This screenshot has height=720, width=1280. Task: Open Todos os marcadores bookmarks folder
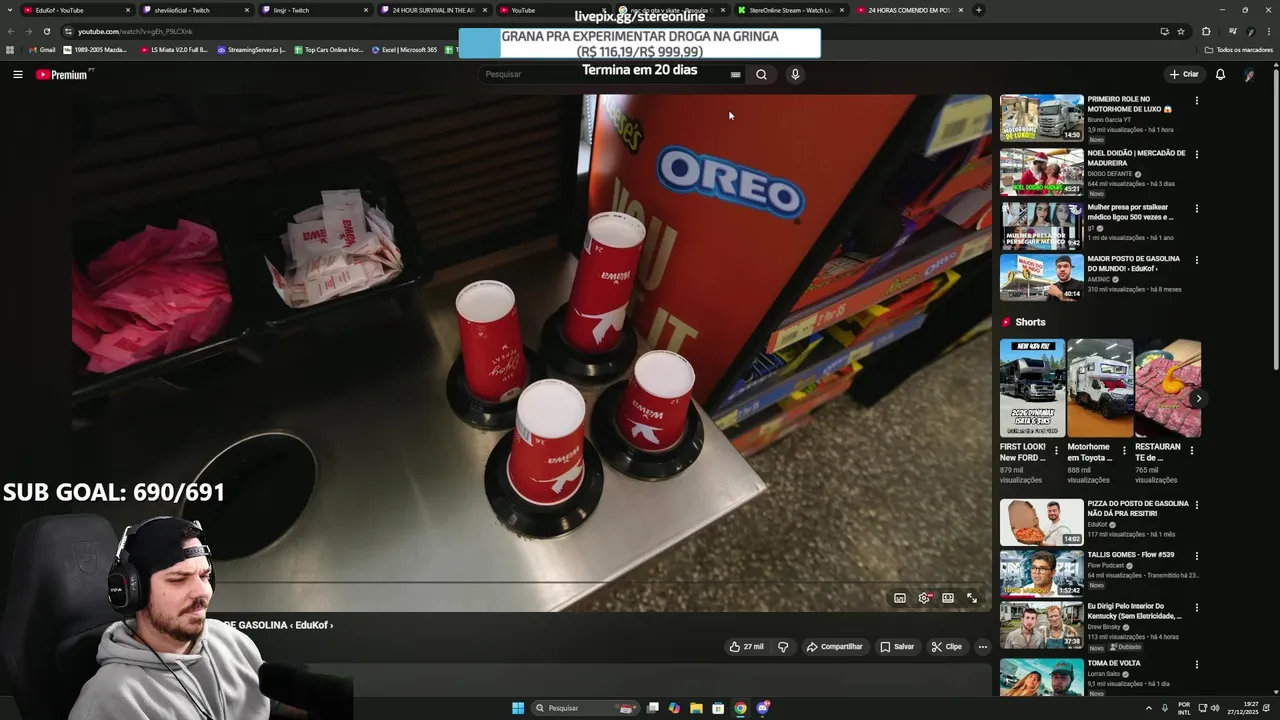pyautogui.click(x=1239, y=49)
